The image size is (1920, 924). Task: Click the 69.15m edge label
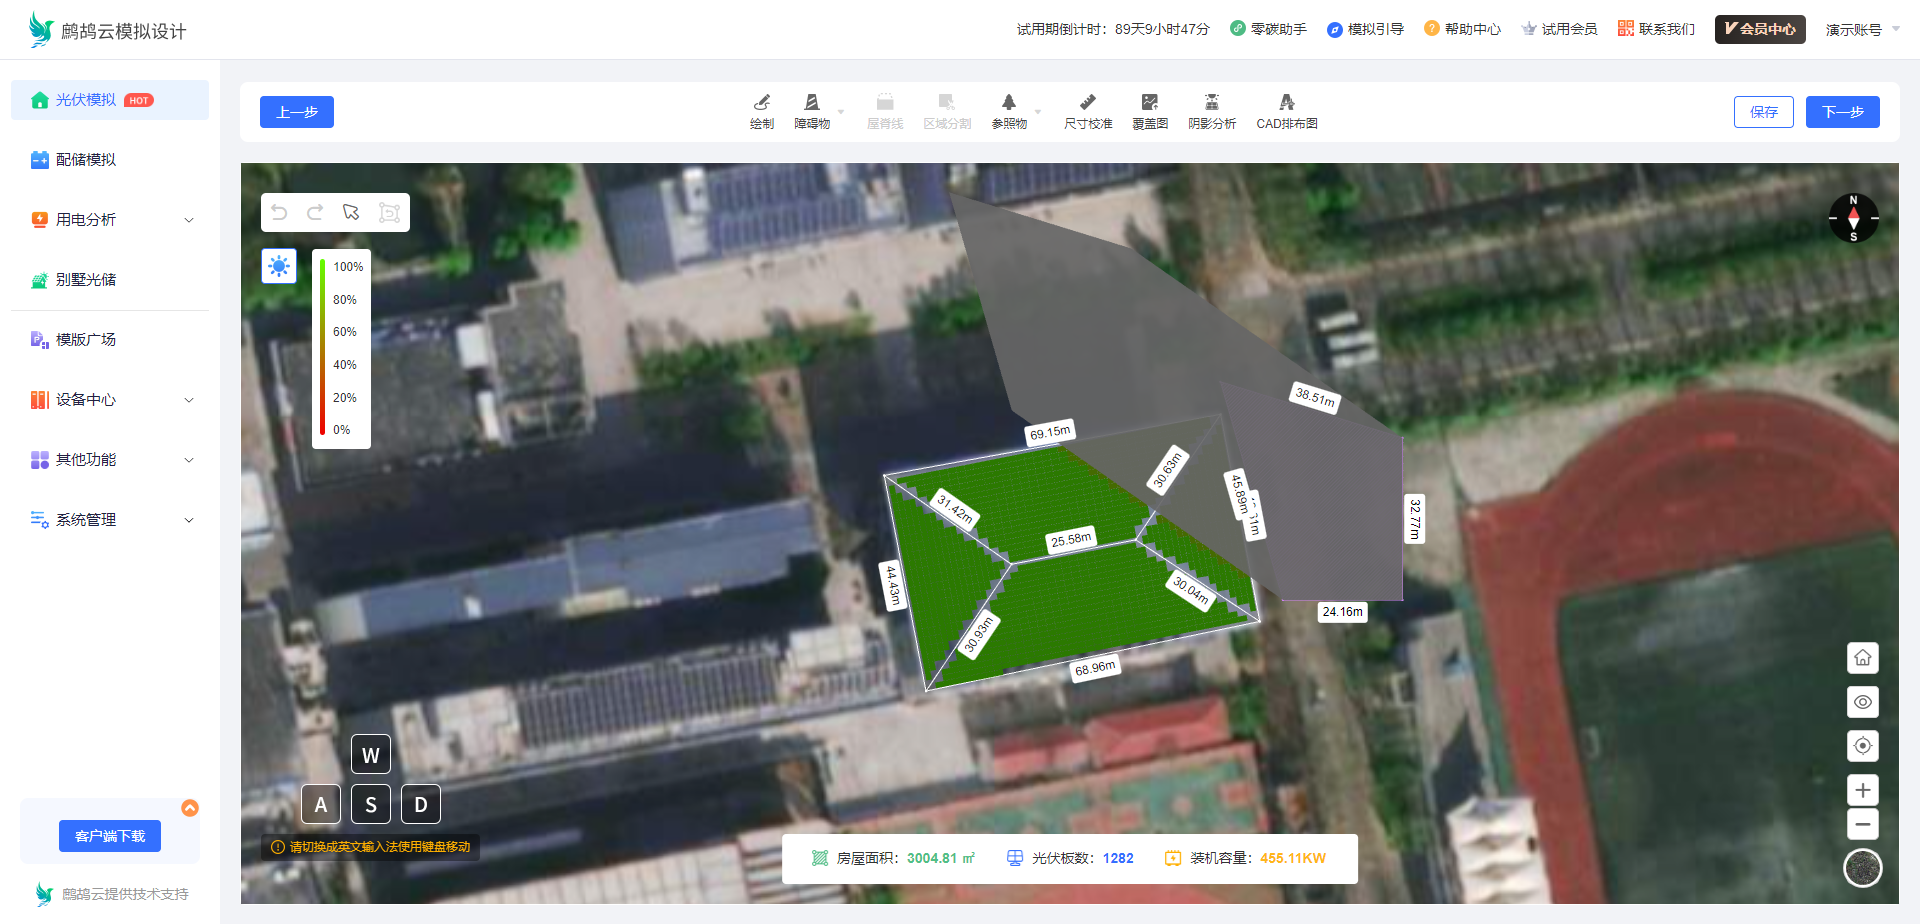pos(1050,432)
